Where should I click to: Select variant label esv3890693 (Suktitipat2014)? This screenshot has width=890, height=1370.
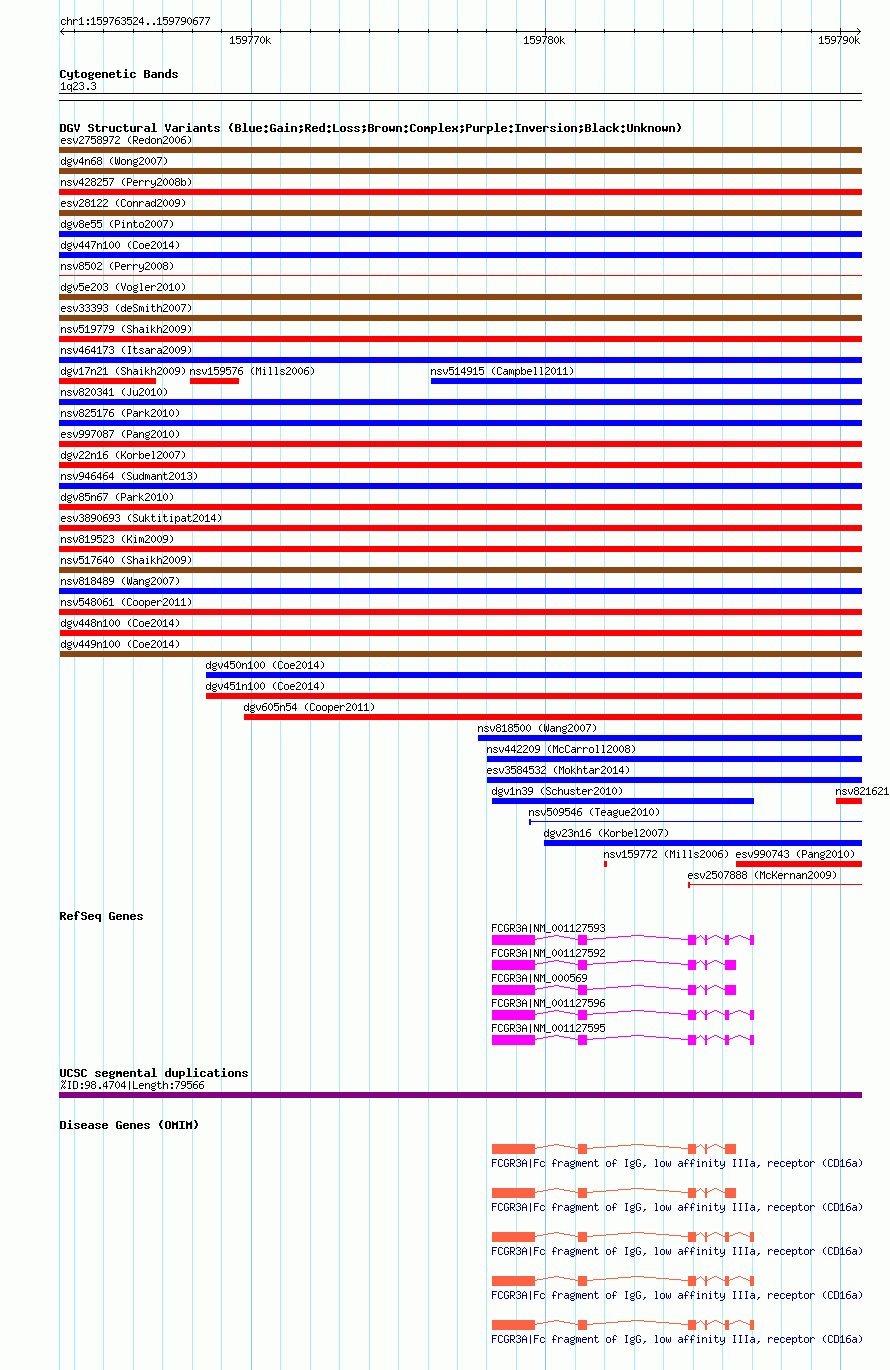141,518
